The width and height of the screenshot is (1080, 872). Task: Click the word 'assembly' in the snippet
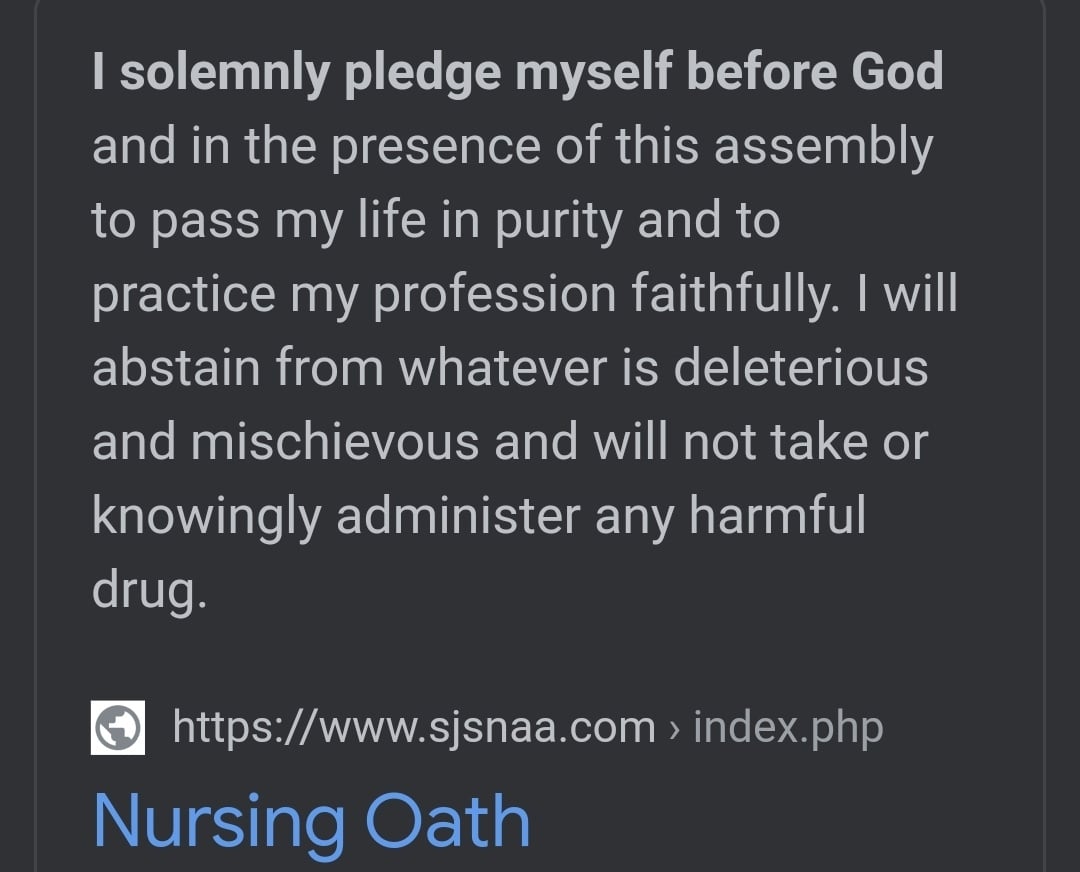coord(823,147)
